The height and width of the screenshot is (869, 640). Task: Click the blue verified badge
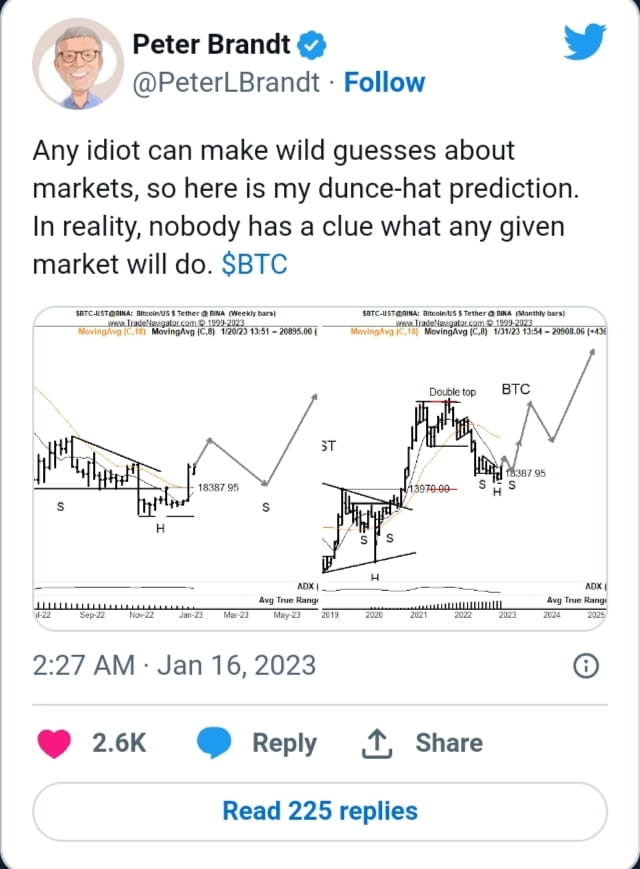click(x=314, y=45)
